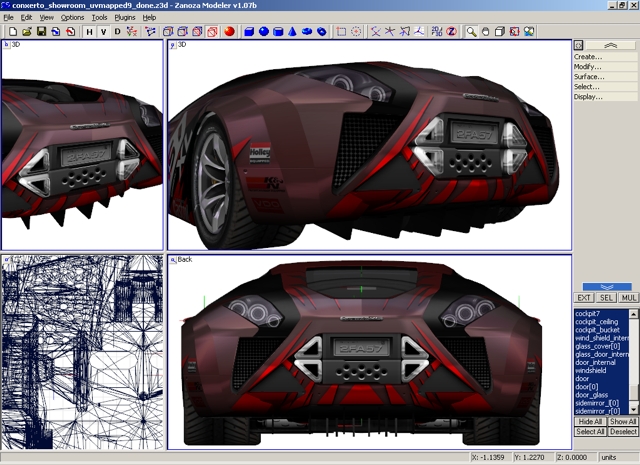The width and height of the screenshot is (640, 465).
Task: Click the Select All button
Action: 590,432
